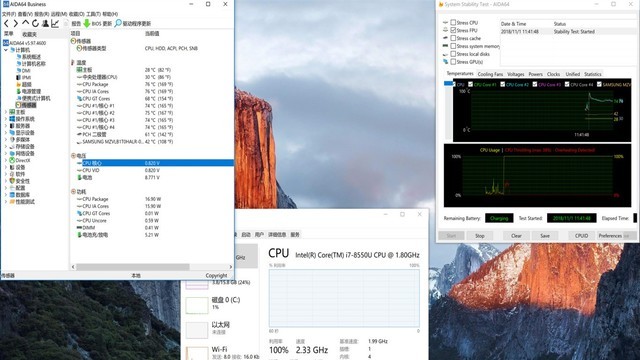
Task: Refresh the AIDA64 sensor page
Action: point(35,24)
